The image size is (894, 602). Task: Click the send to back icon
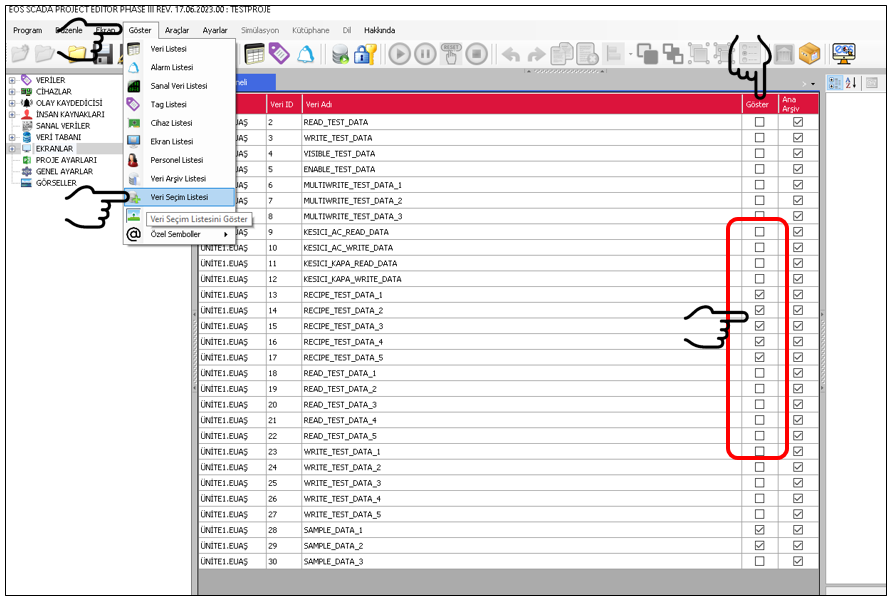pos(673,54)
